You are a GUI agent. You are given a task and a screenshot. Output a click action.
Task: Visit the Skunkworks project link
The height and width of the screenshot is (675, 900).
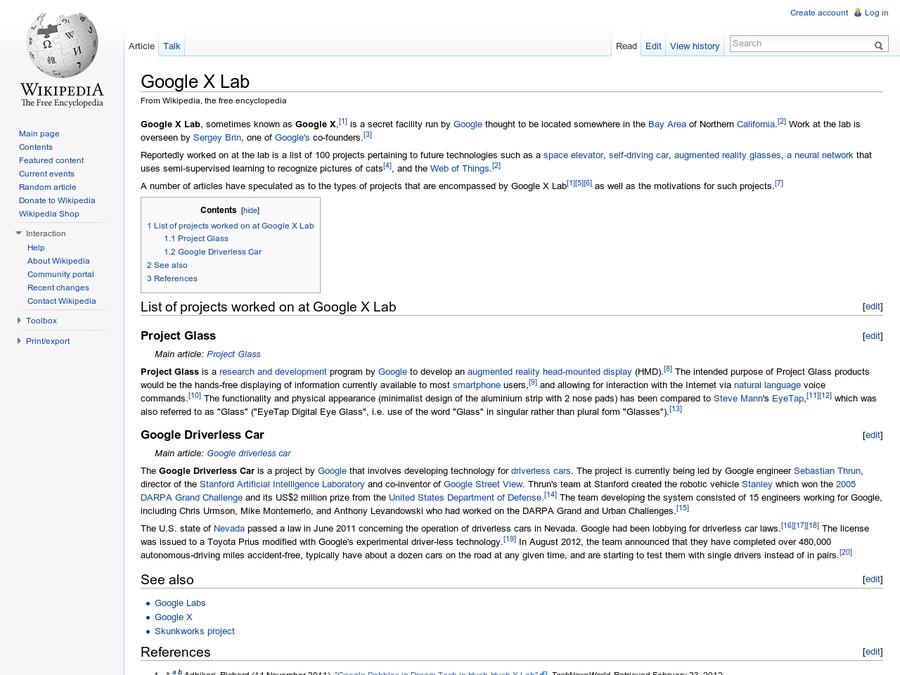pyautogui.click(x=194, y=630)
